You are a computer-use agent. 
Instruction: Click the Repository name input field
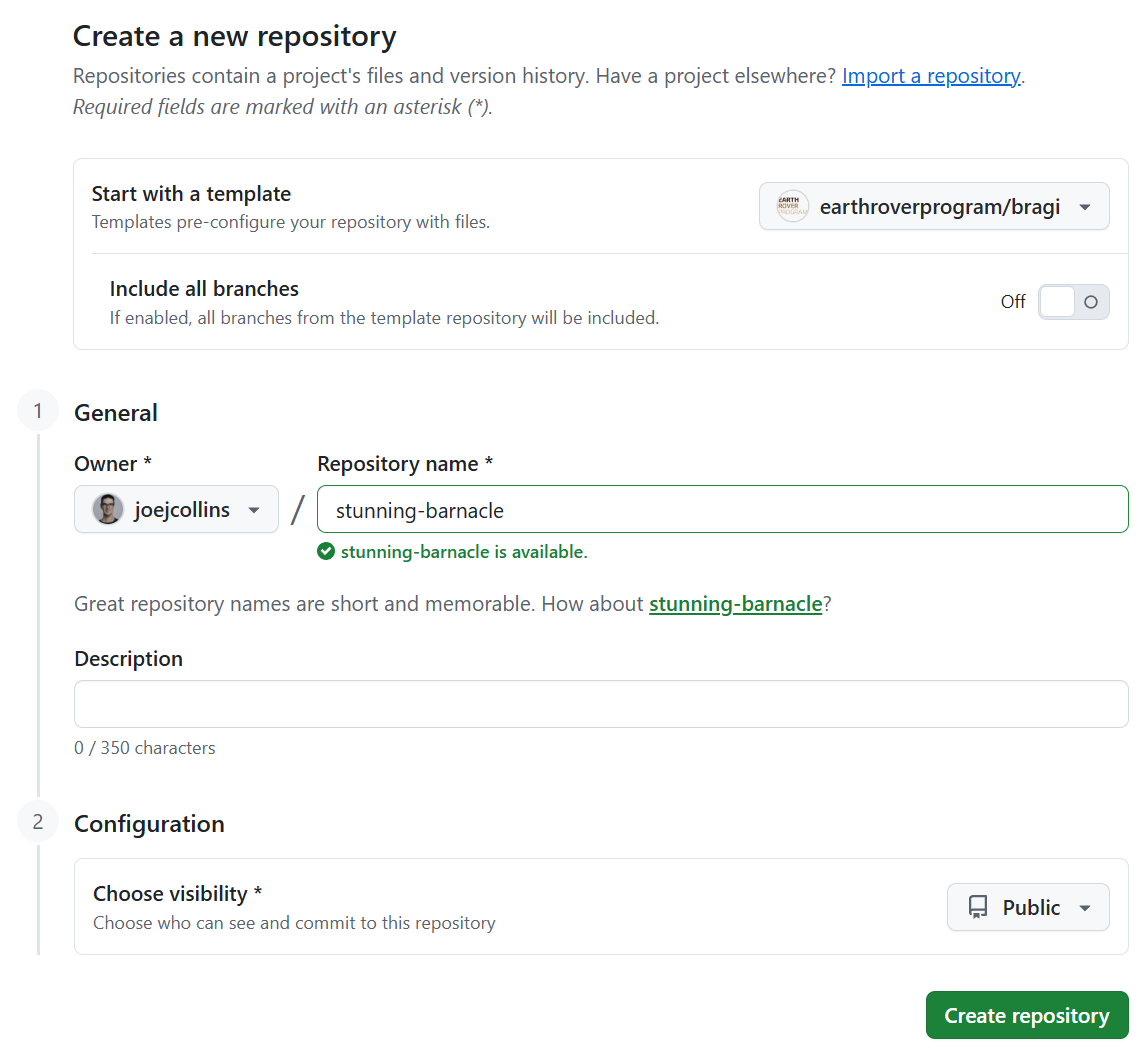723,510
